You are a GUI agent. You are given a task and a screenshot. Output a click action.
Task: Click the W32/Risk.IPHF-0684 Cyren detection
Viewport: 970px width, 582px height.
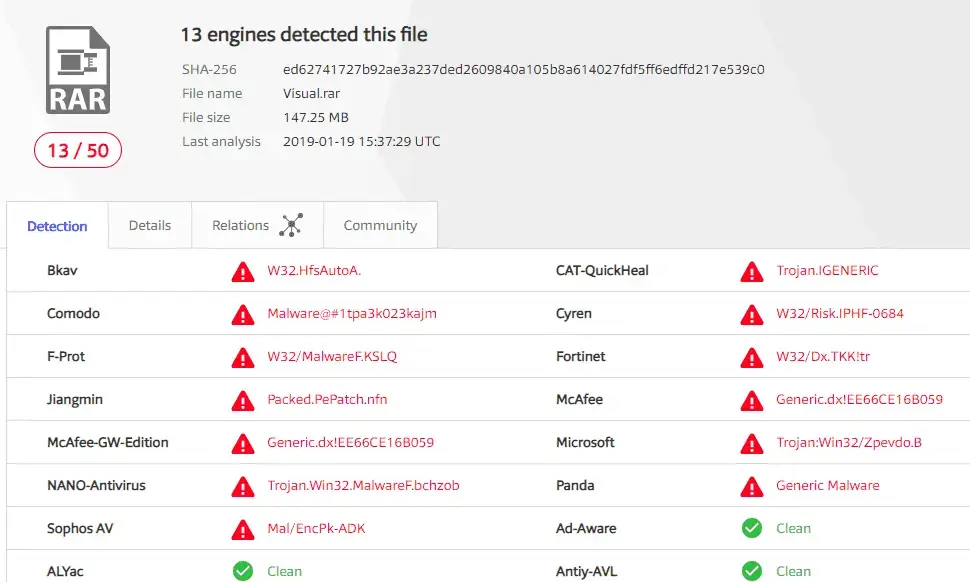839,314
